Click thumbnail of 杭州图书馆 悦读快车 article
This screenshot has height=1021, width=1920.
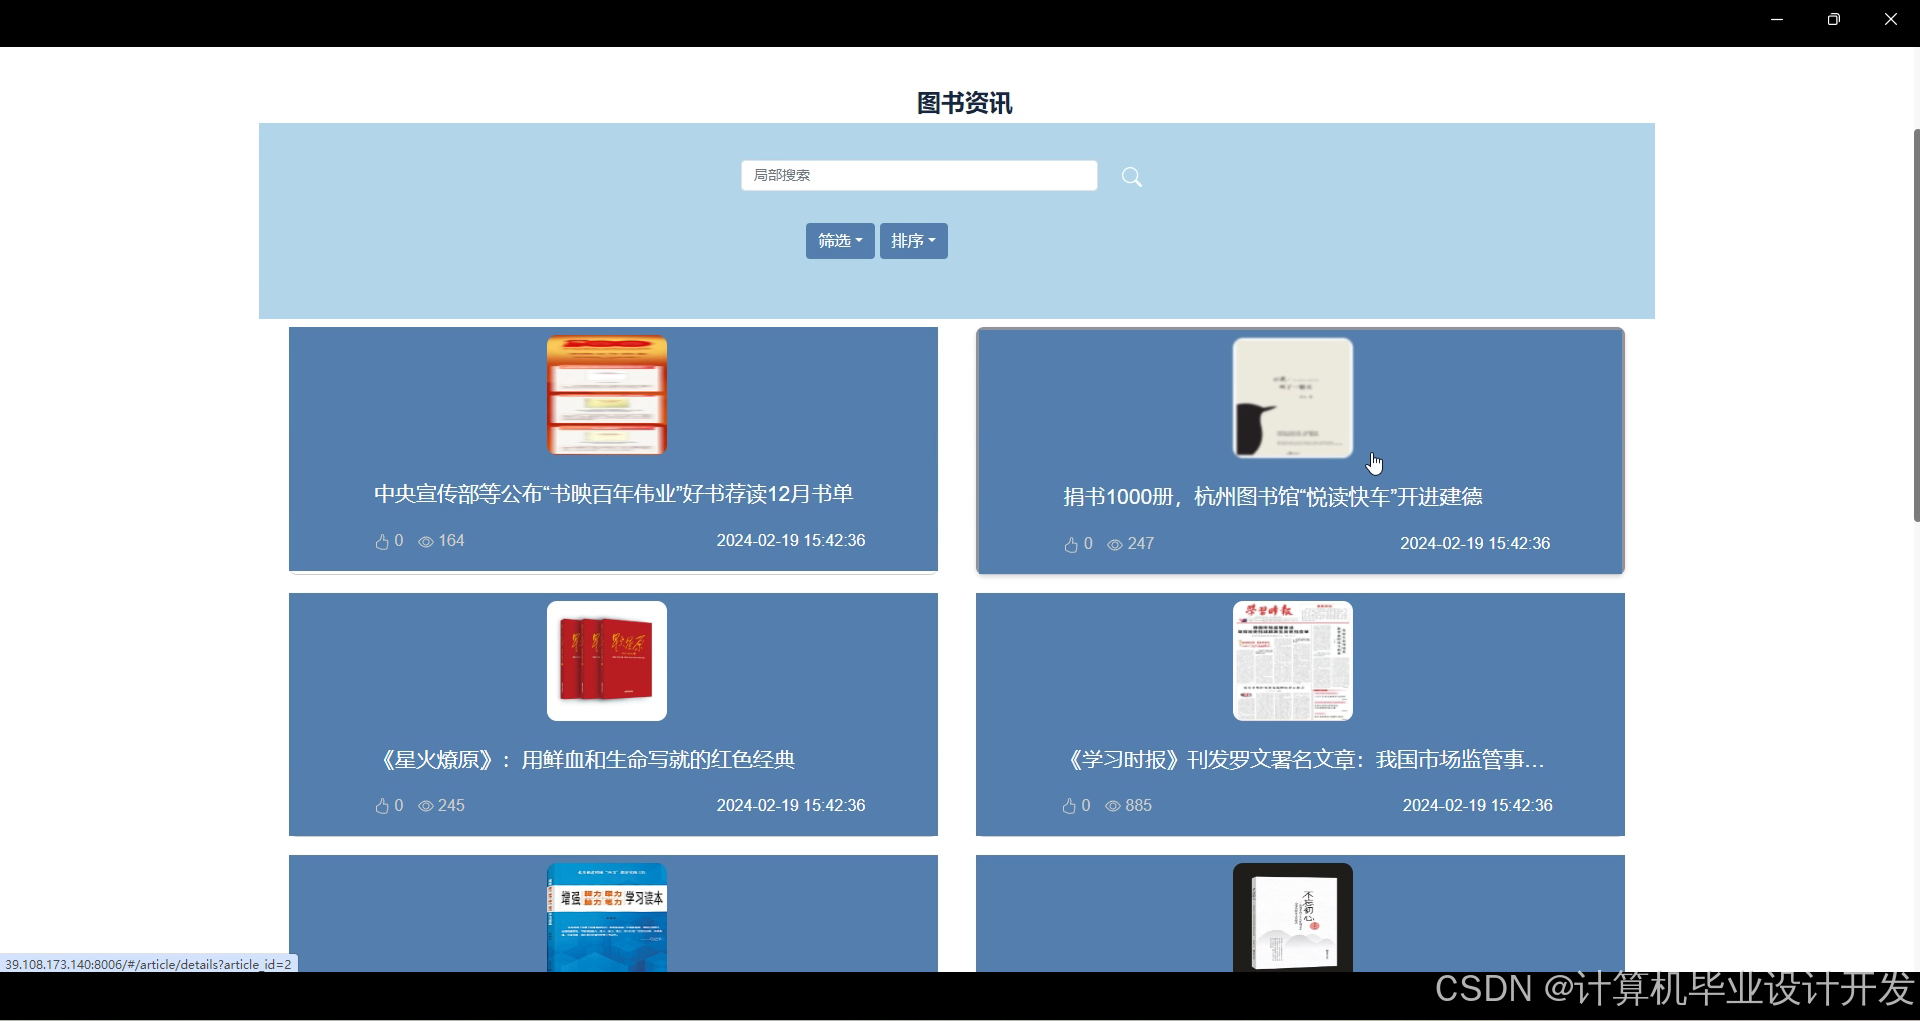1293,398
